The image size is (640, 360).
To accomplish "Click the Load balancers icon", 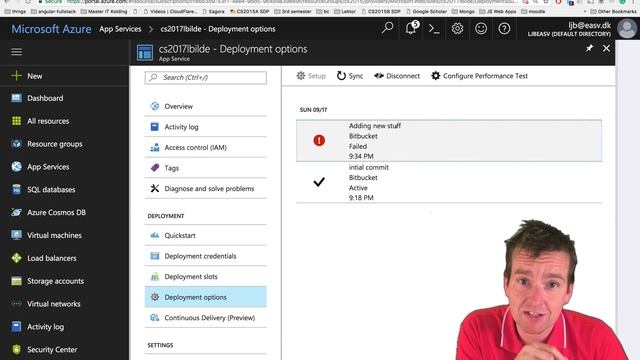I will click(x=16, y=258).
